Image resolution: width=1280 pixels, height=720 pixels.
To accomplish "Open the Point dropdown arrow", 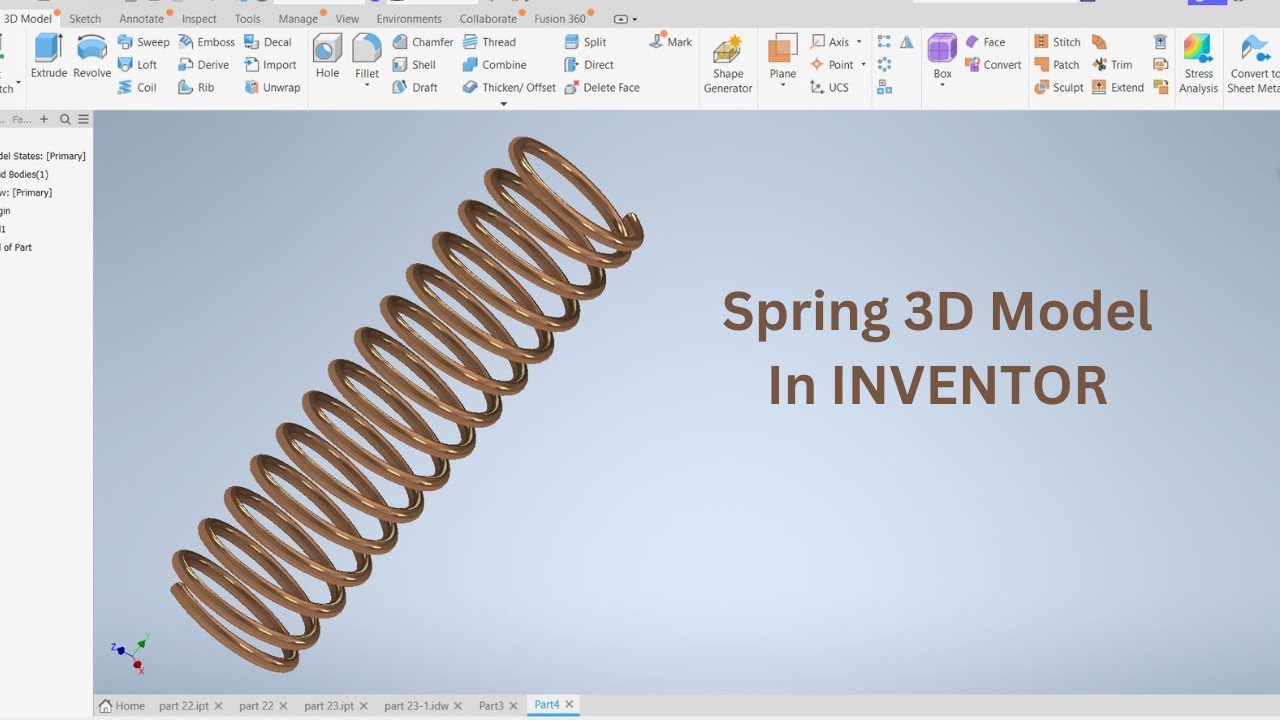I will 863,65.
